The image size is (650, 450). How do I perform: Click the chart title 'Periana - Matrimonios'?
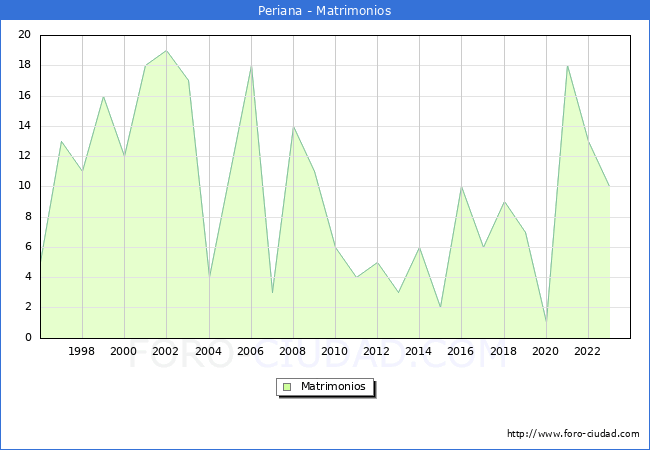[325, 10]
